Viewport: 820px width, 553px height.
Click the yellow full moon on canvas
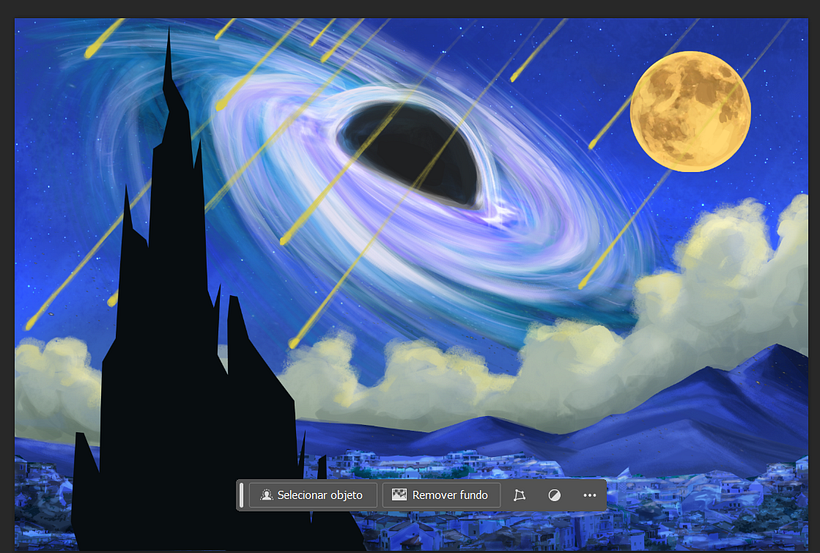click(x=690, y=111)
